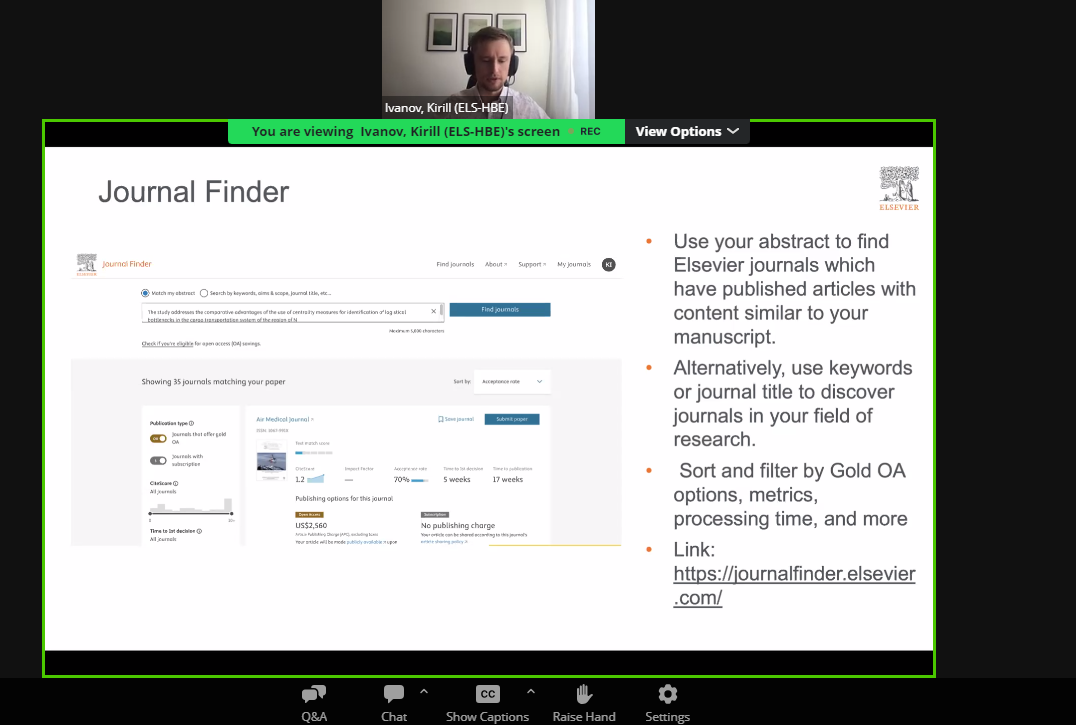1076x725 pixels.
Task: Open the View Options dropdown
Action: point(687,132)
